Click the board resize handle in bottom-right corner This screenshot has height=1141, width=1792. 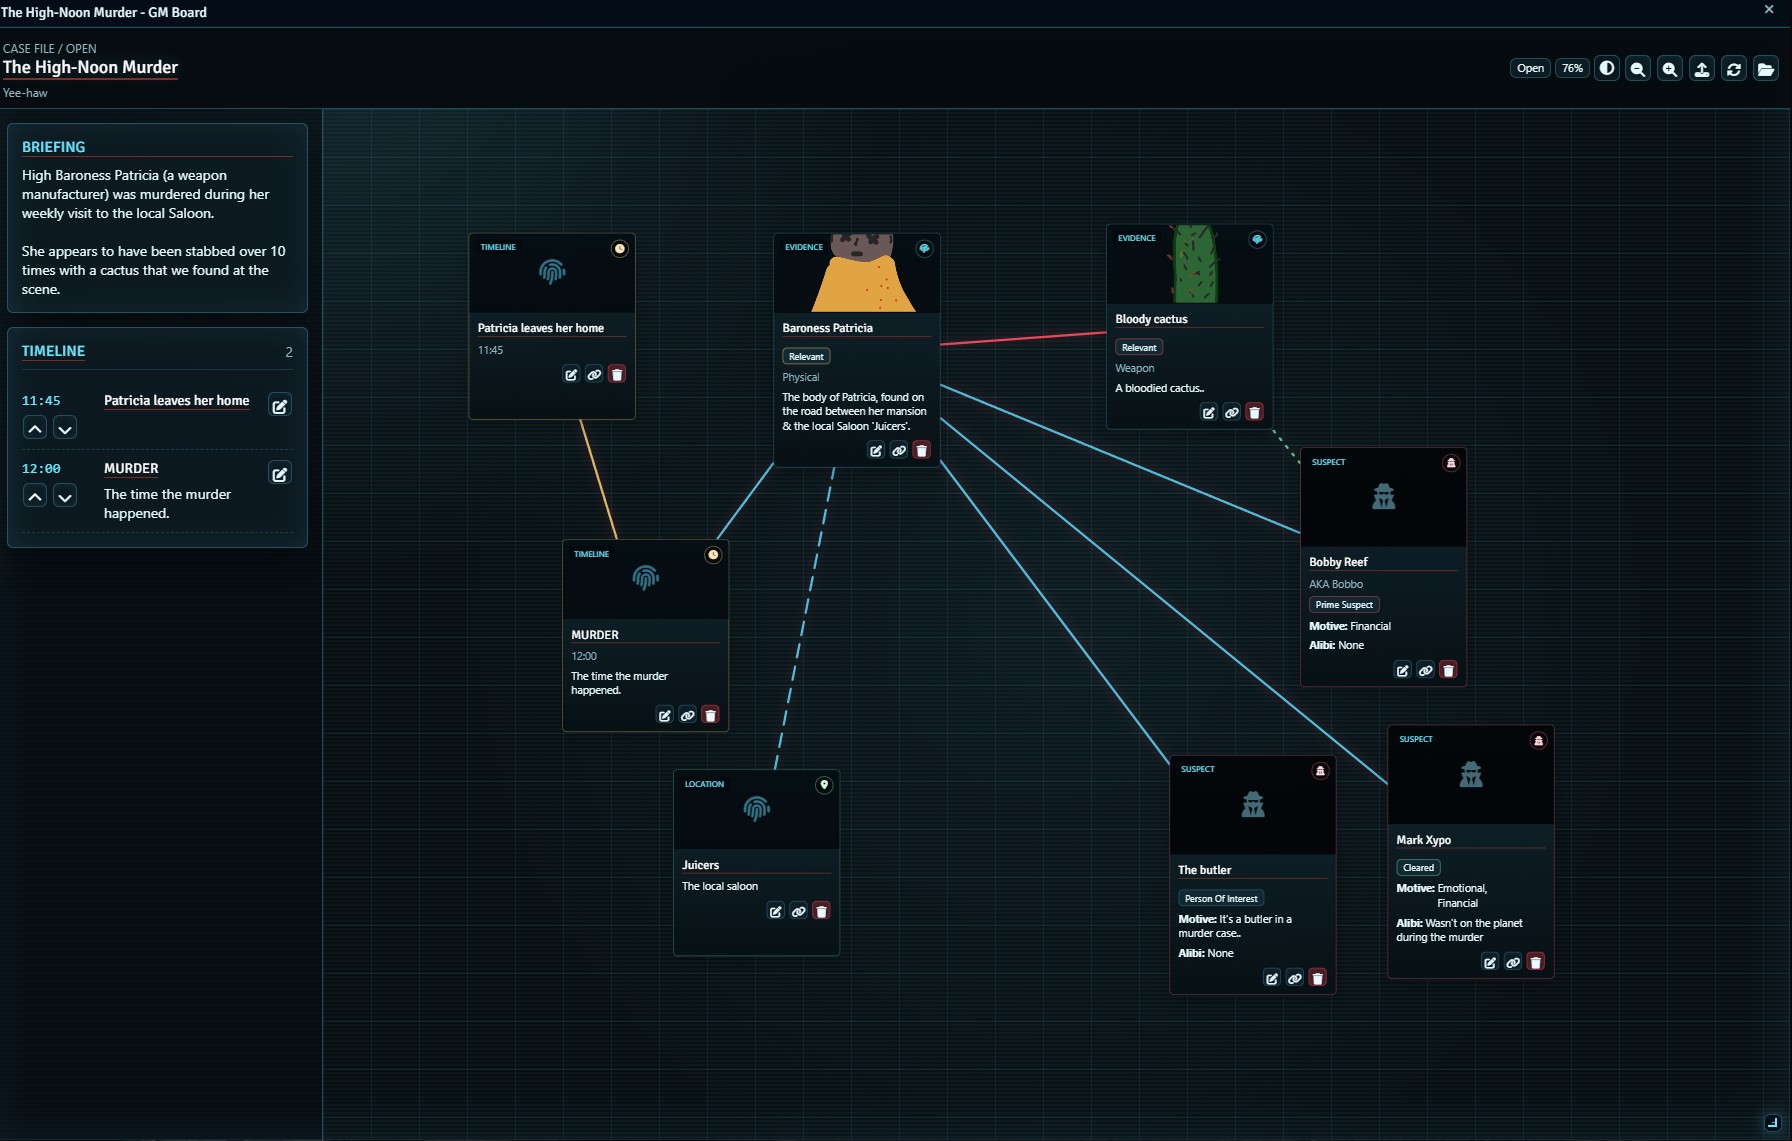point(1772,1122)
